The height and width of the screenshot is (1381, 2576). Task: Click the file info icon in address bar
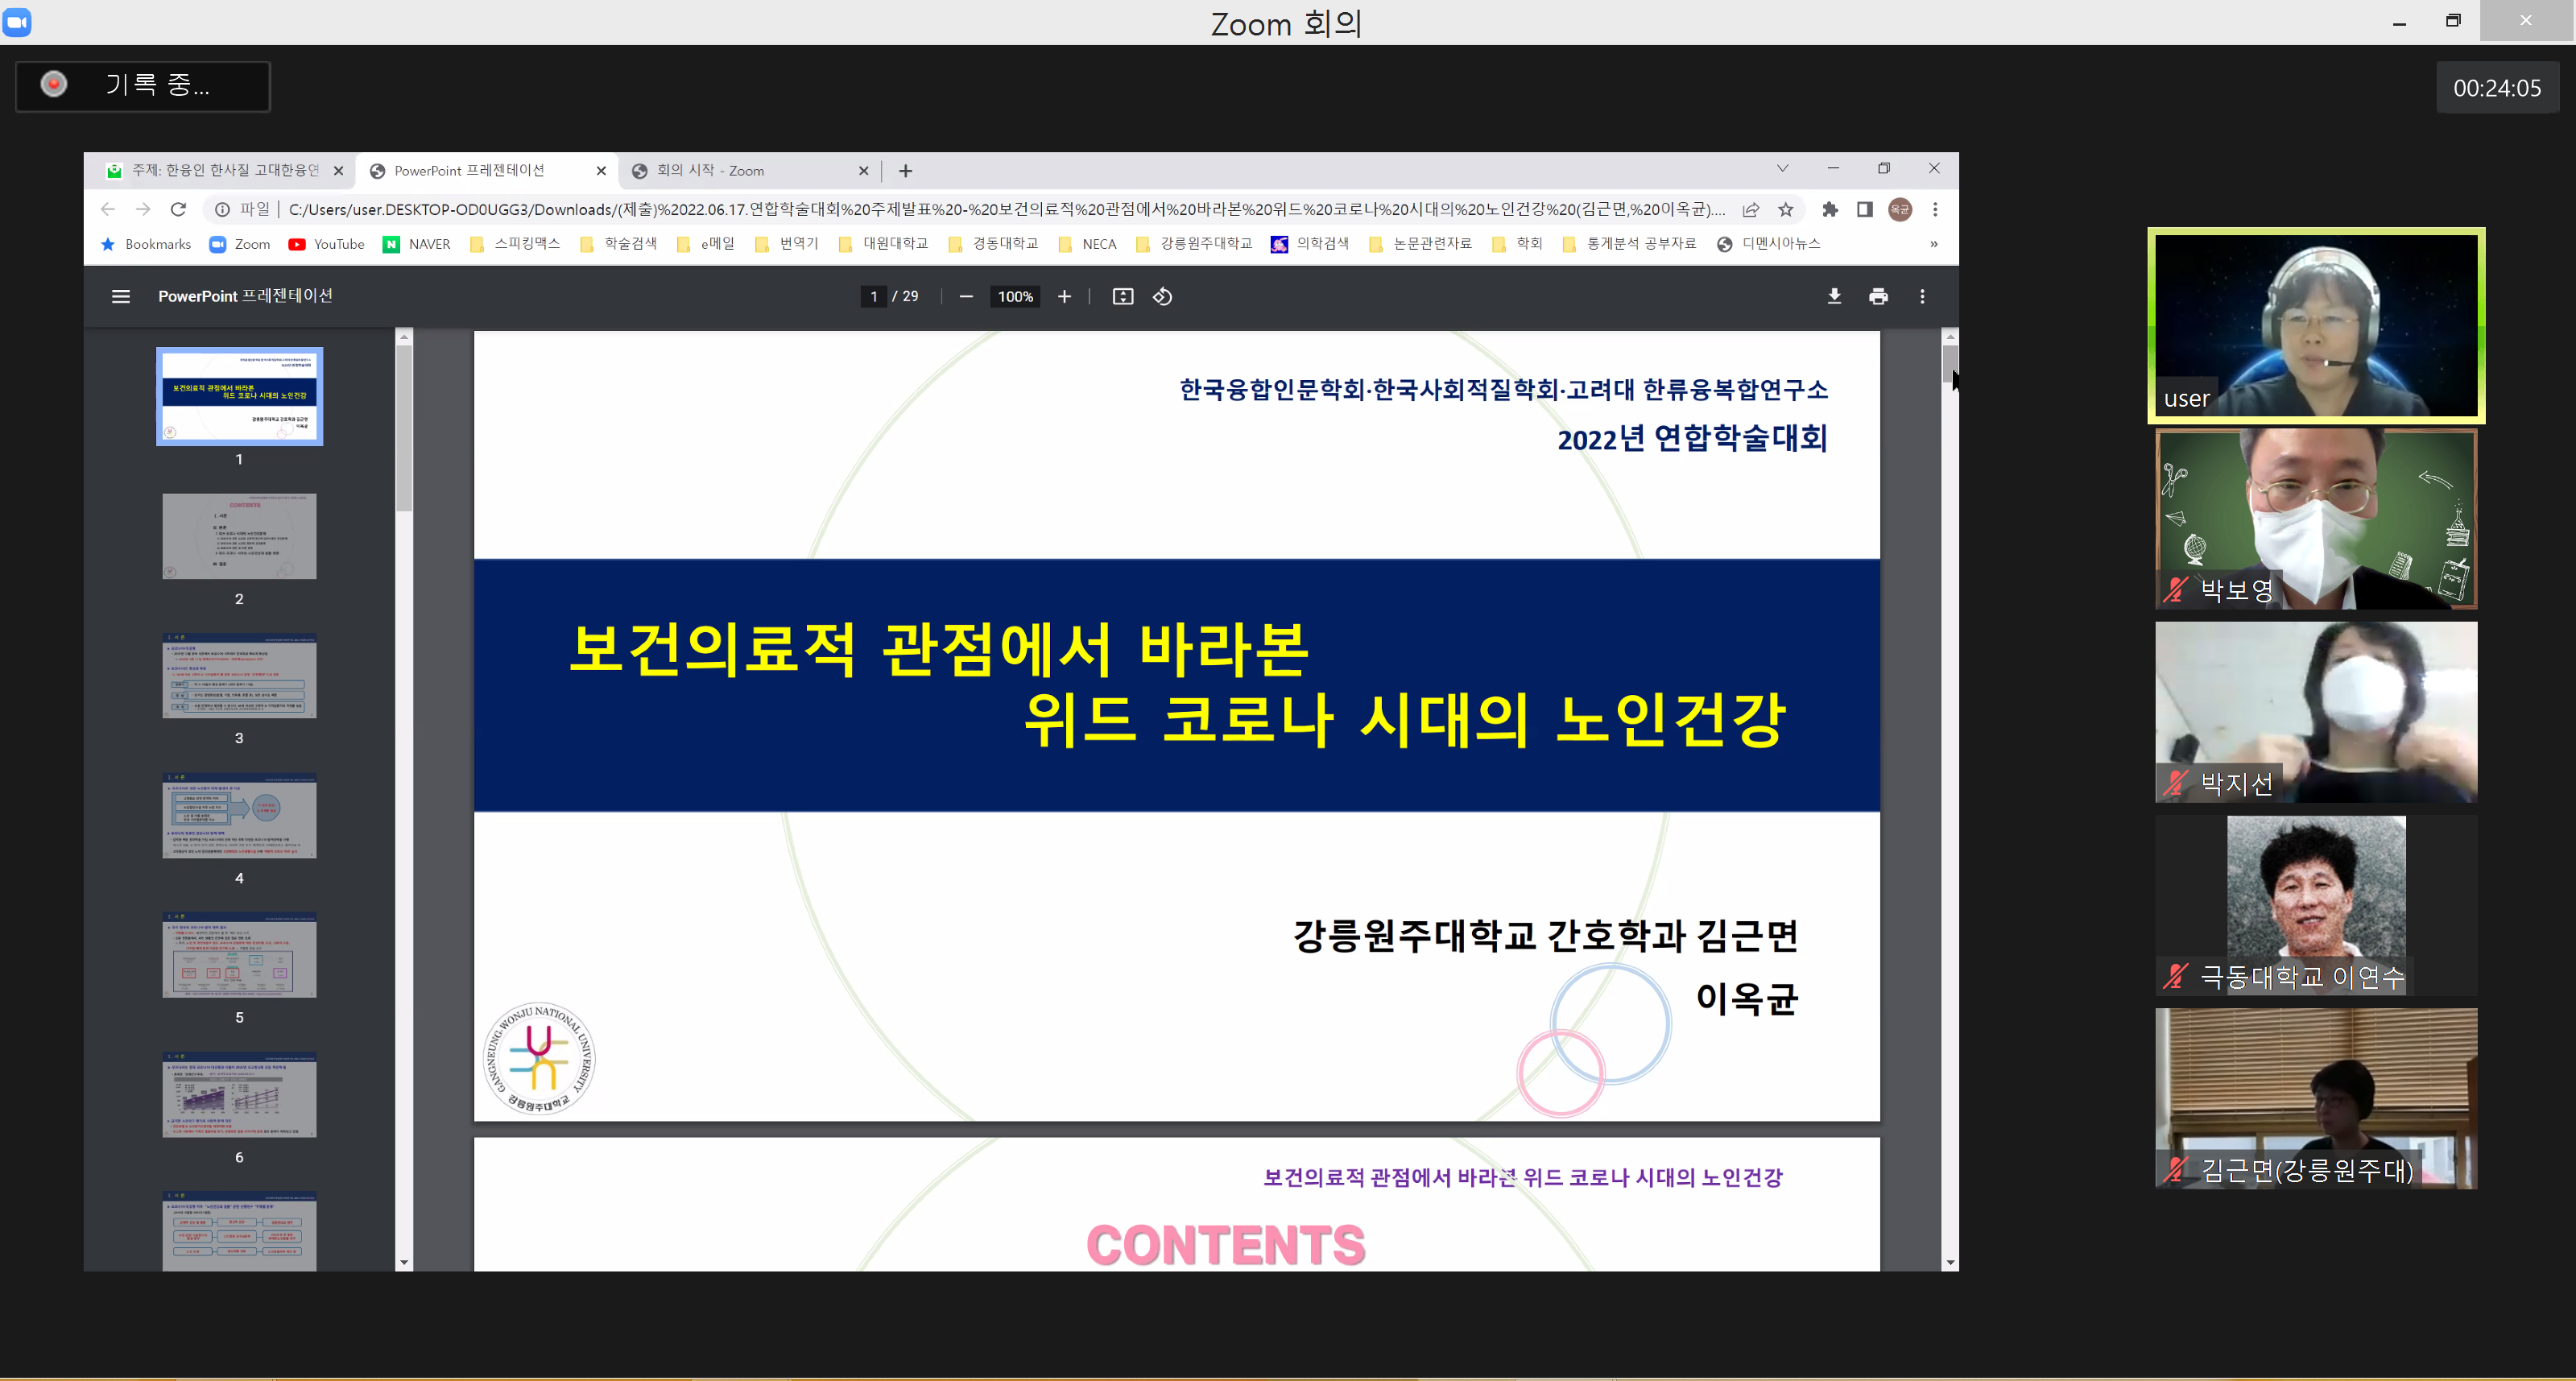coord(222,209)
